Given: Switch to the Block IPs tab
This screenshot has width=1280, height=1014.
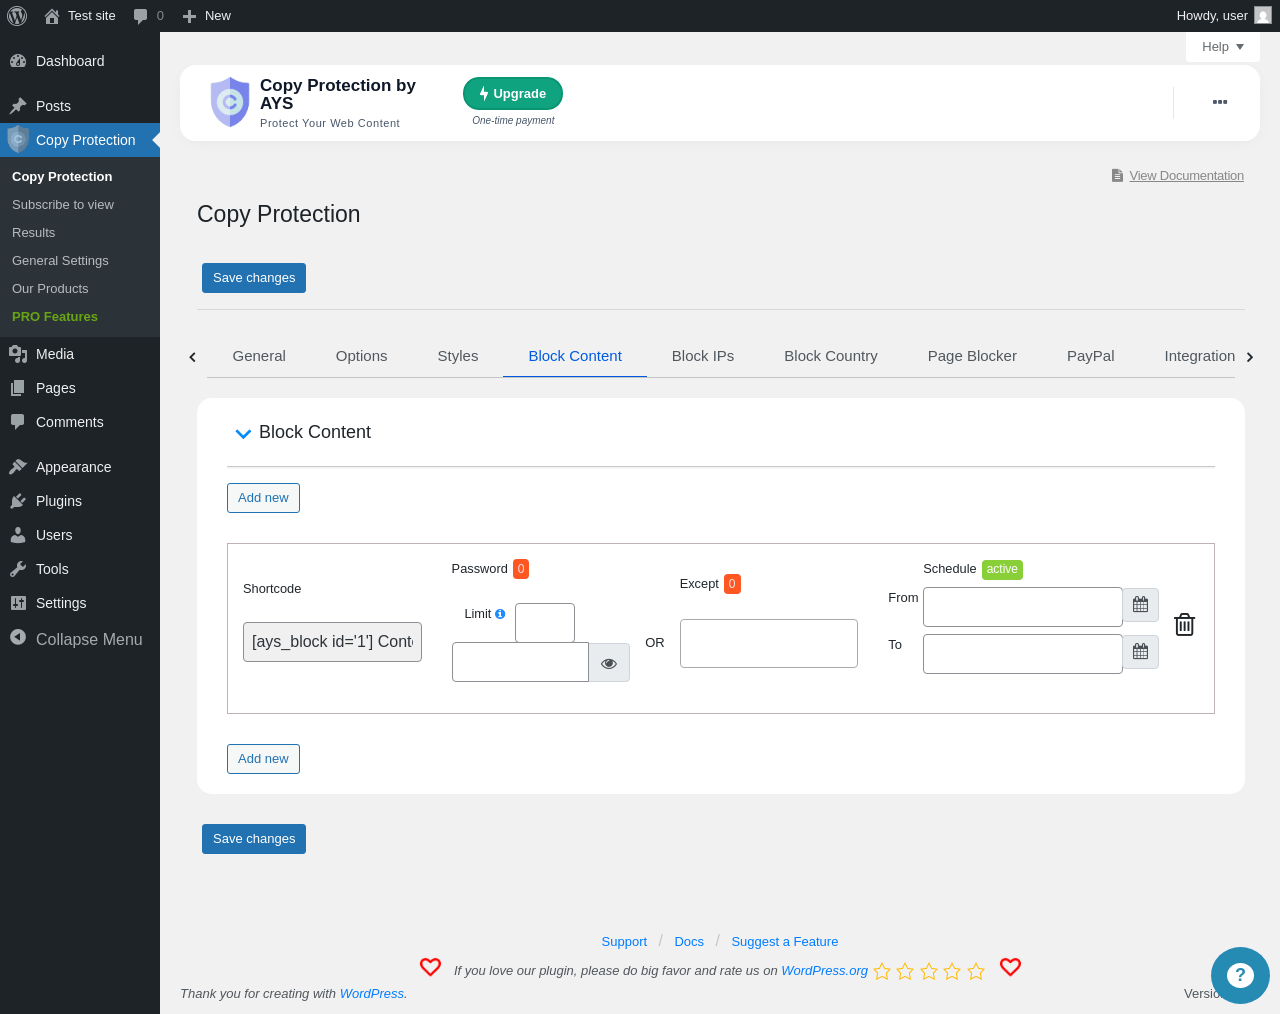Looking at the screenshot, I should (703, 356).
